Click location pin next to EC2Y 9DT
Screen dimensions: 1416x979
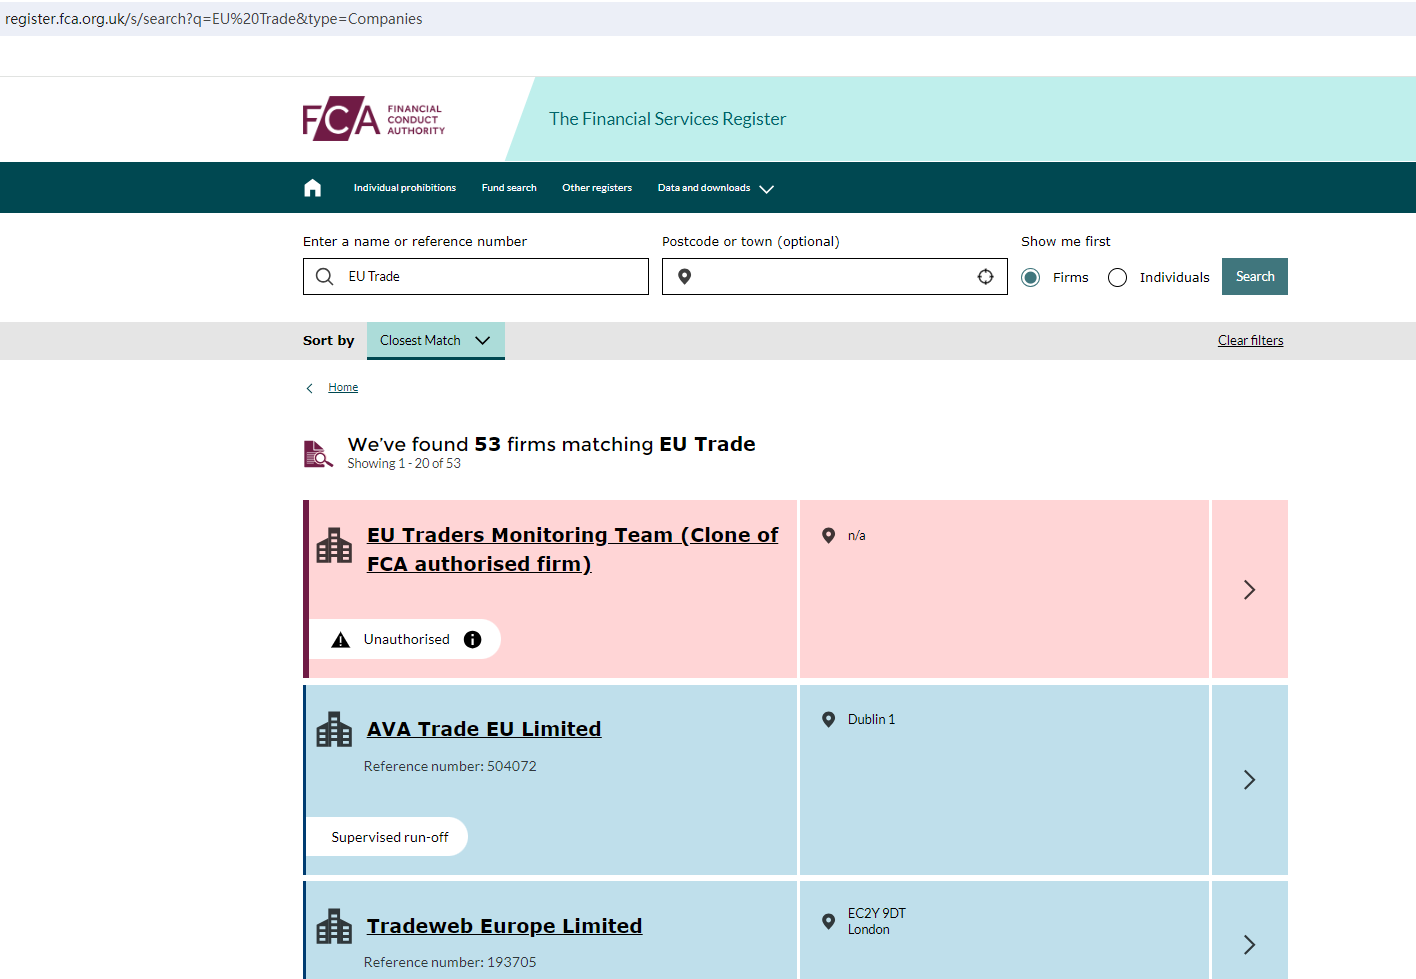(x=828, y=922)
